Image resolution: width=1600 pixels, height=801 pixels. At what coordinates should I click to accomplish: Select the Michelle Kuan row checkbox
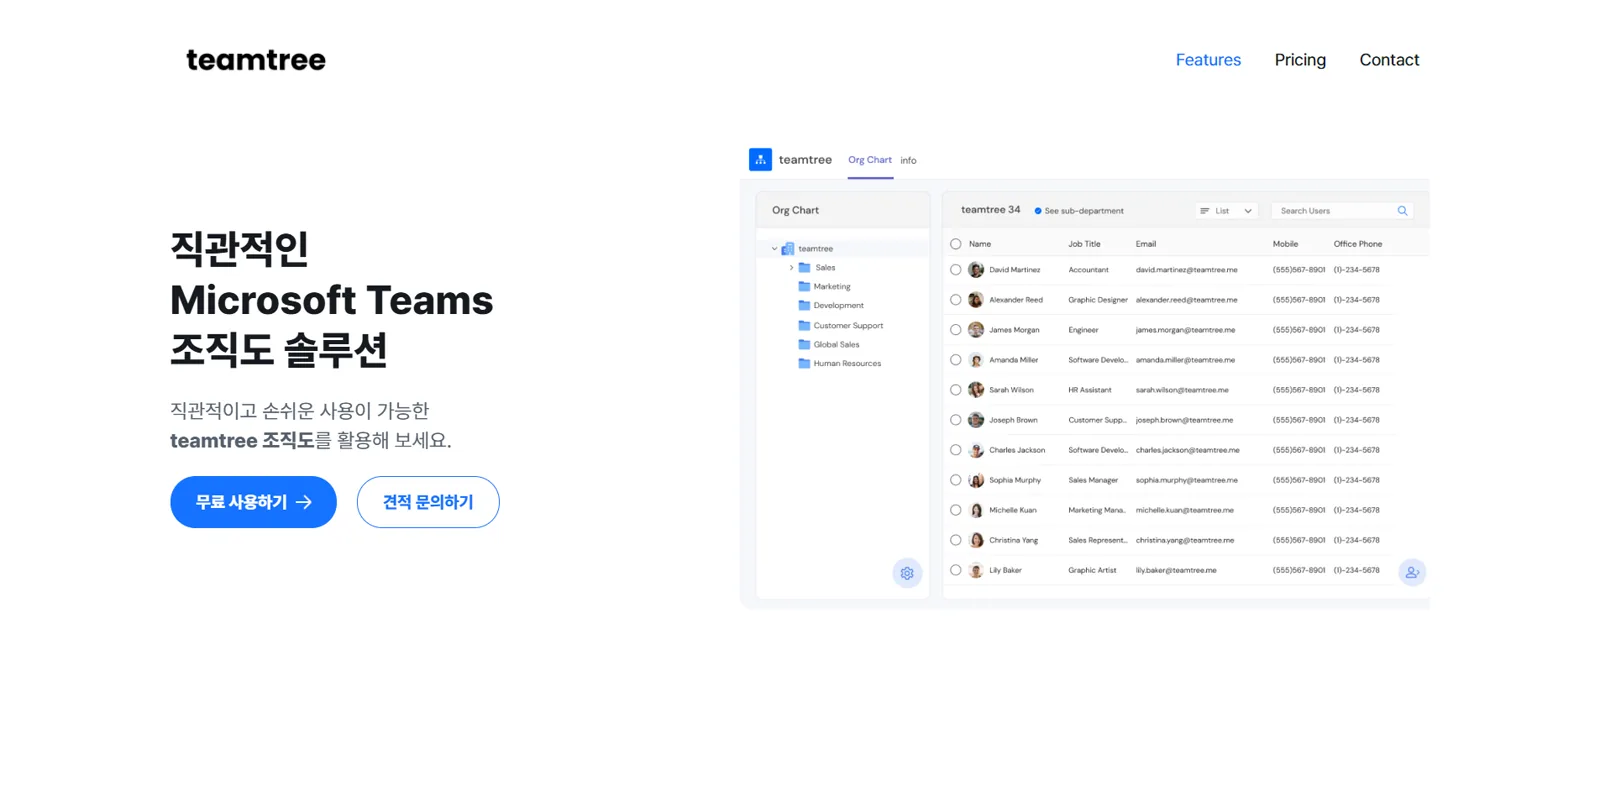[x=956, y=510]
